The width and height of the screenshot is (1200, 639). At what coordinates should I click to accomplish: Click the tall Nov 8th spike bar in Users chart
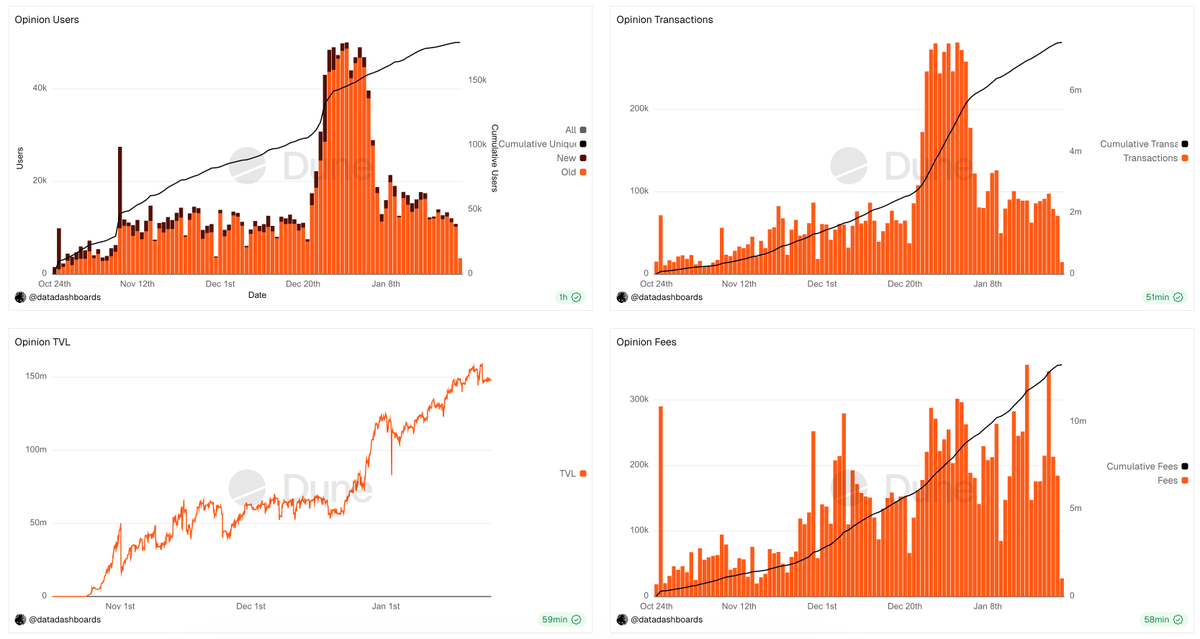(120, 210)
